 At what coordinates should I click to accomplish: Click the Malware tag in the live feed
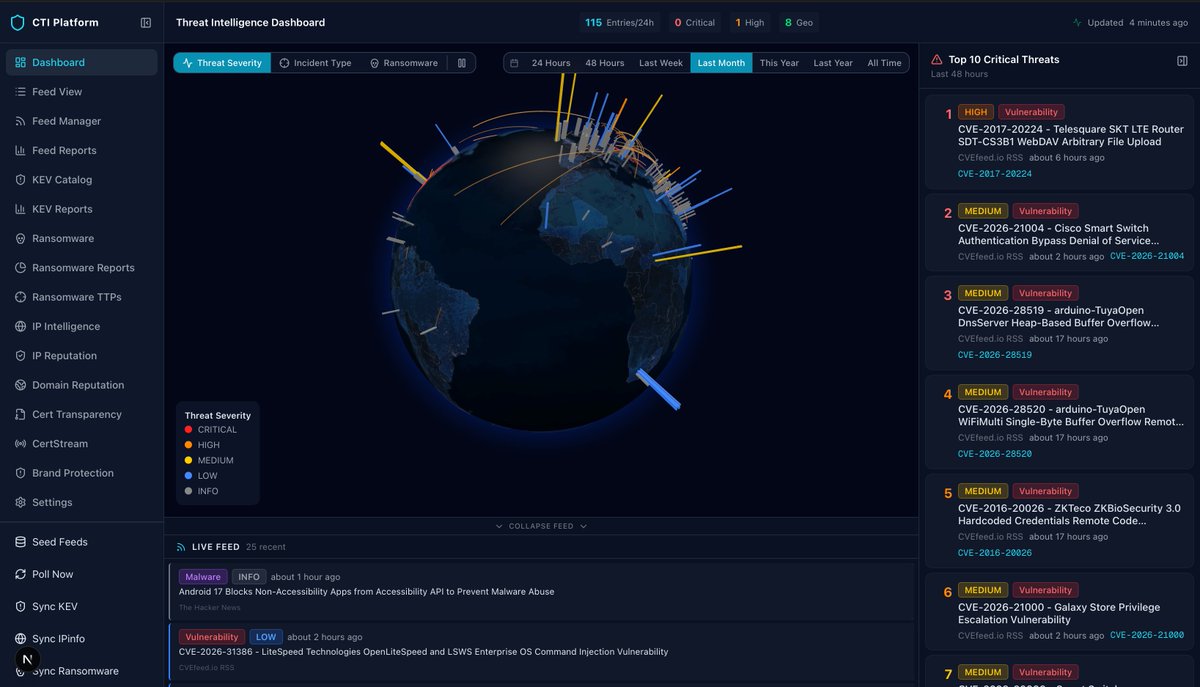[203, 577]
